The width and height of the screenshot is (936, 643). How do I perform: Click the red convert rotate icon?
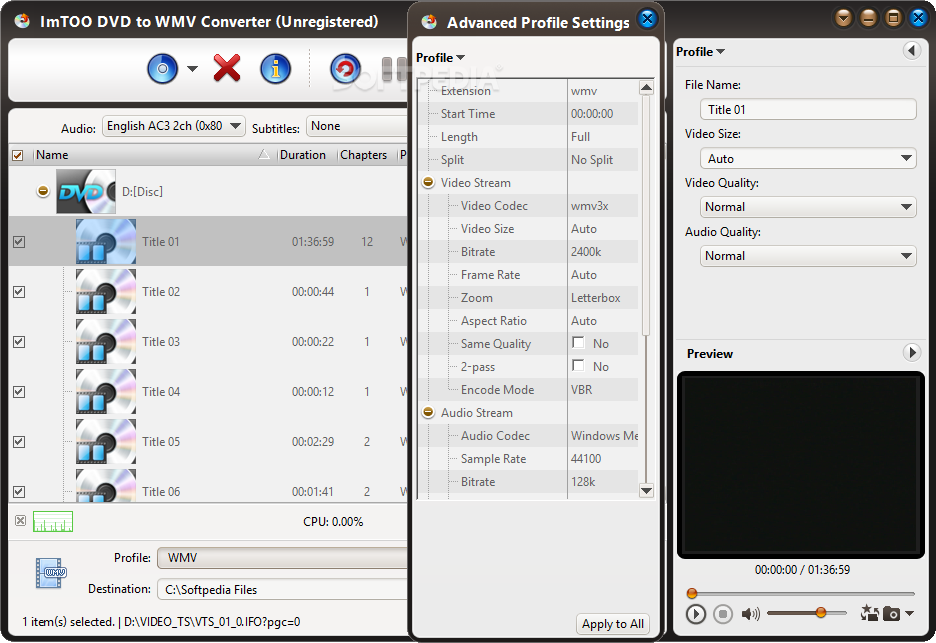(345, 69)
